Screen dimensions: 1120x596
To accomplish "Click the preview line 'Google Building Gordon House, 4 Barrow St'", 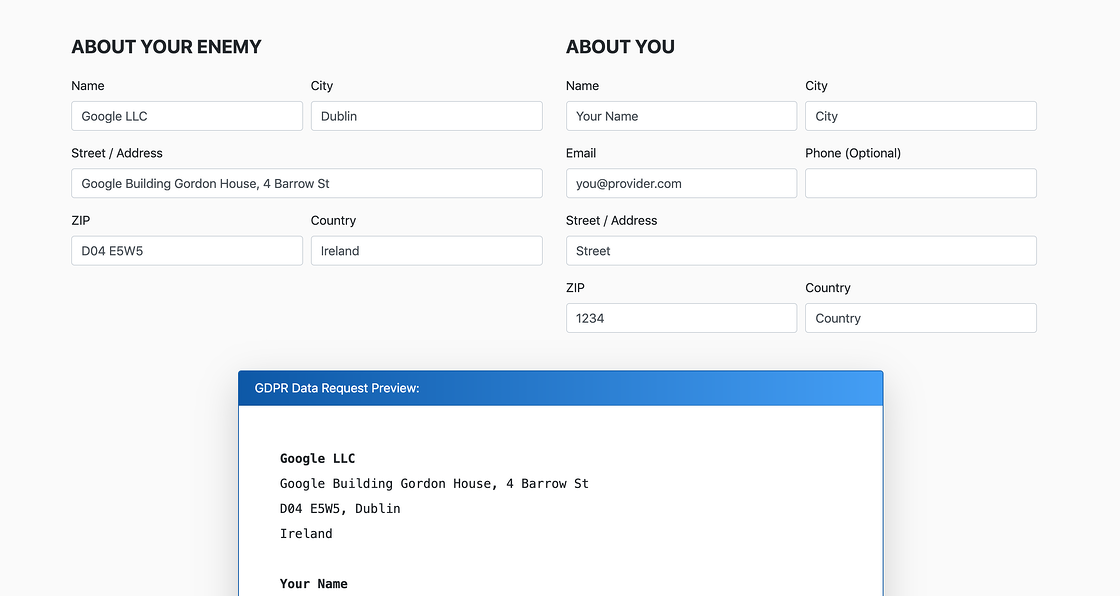I will pyautogui.click(x=434, y=483).
